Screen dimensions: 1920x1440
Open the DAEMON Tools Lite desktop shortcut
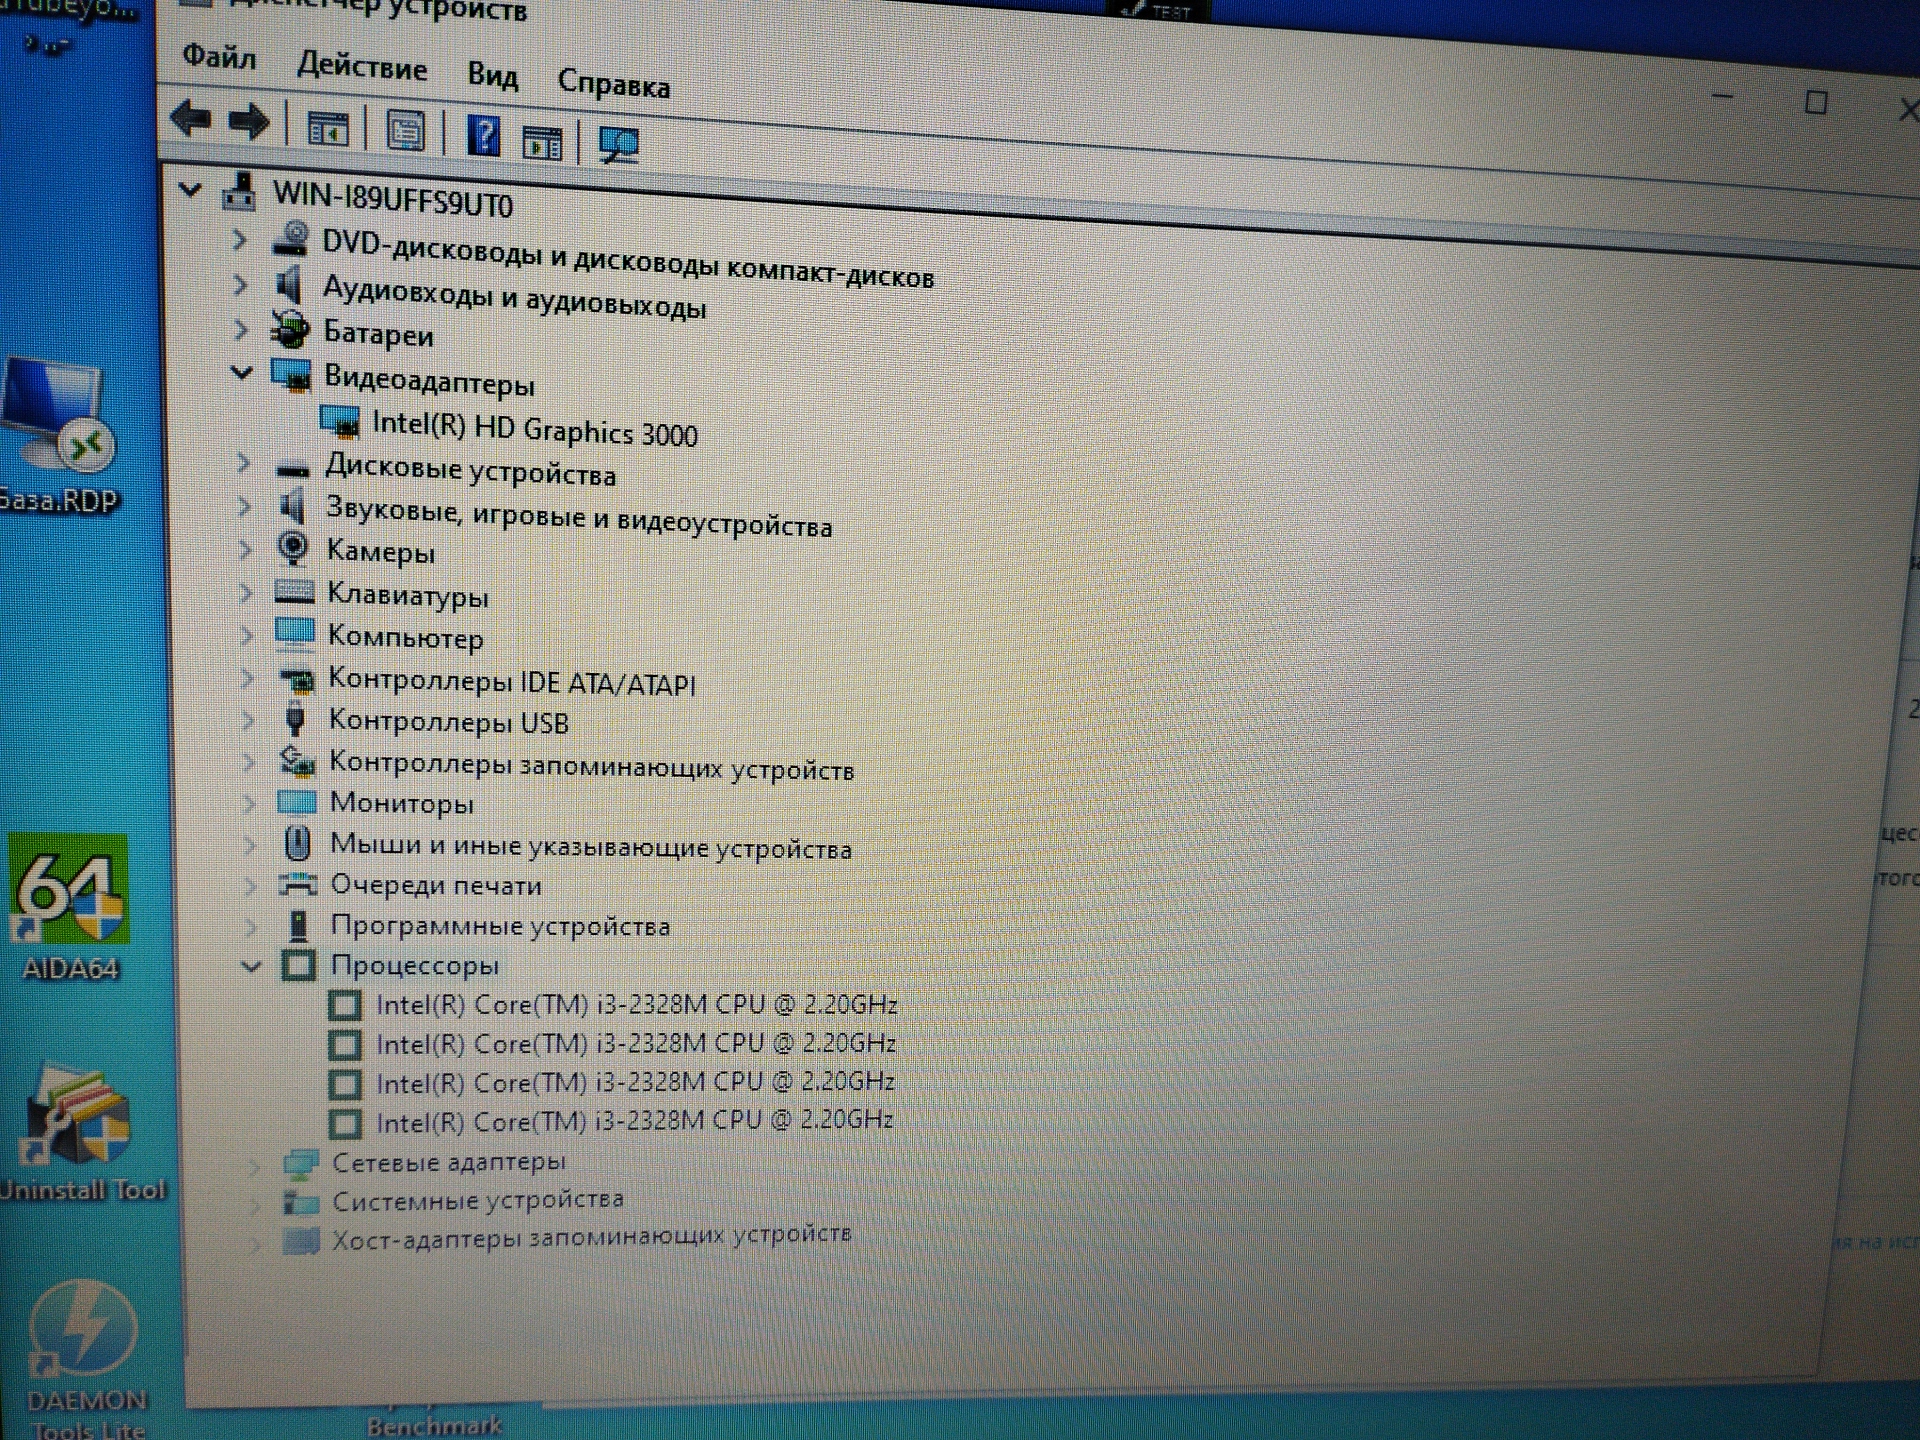(x=85, y=1360)
